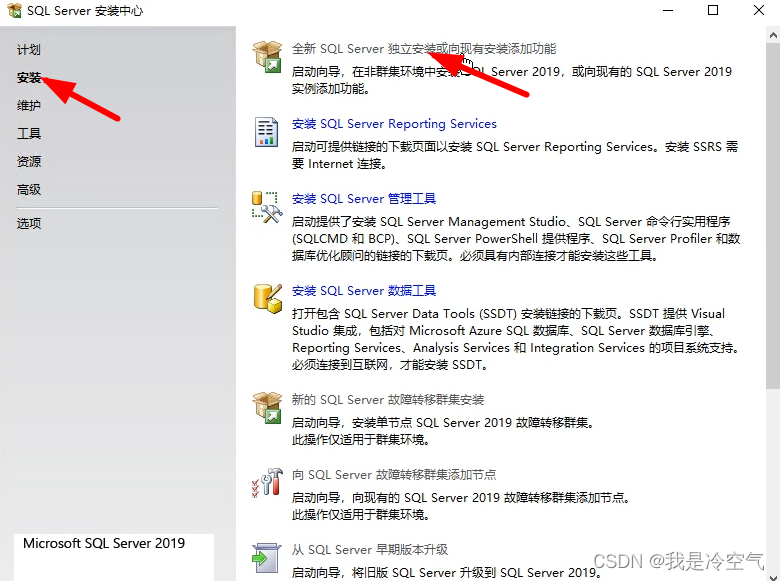Viewport: 780px width, 581px height.
Task: Click description text 此操作仅适用于群集环境 under 故障转移群集安装
Action: click(x=360, y=440)
